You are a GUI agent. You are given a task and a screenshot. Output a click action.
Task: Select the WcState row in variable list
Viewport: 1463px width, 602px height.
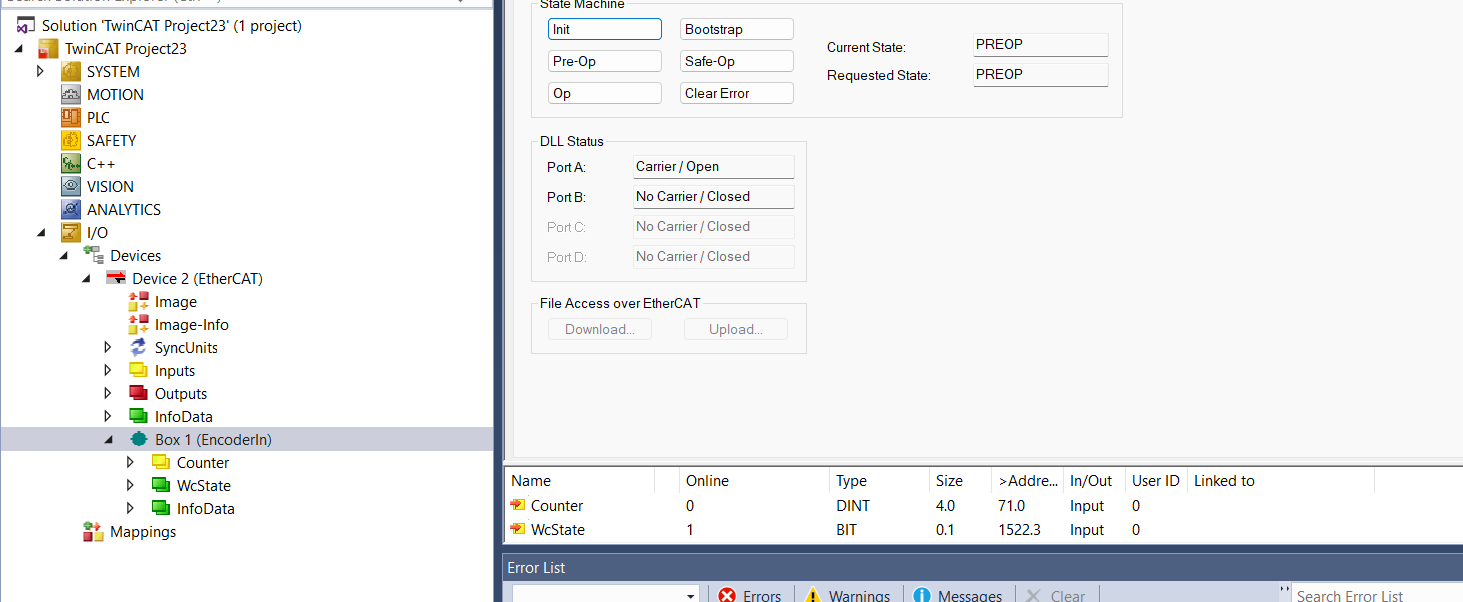click(558, 530)
